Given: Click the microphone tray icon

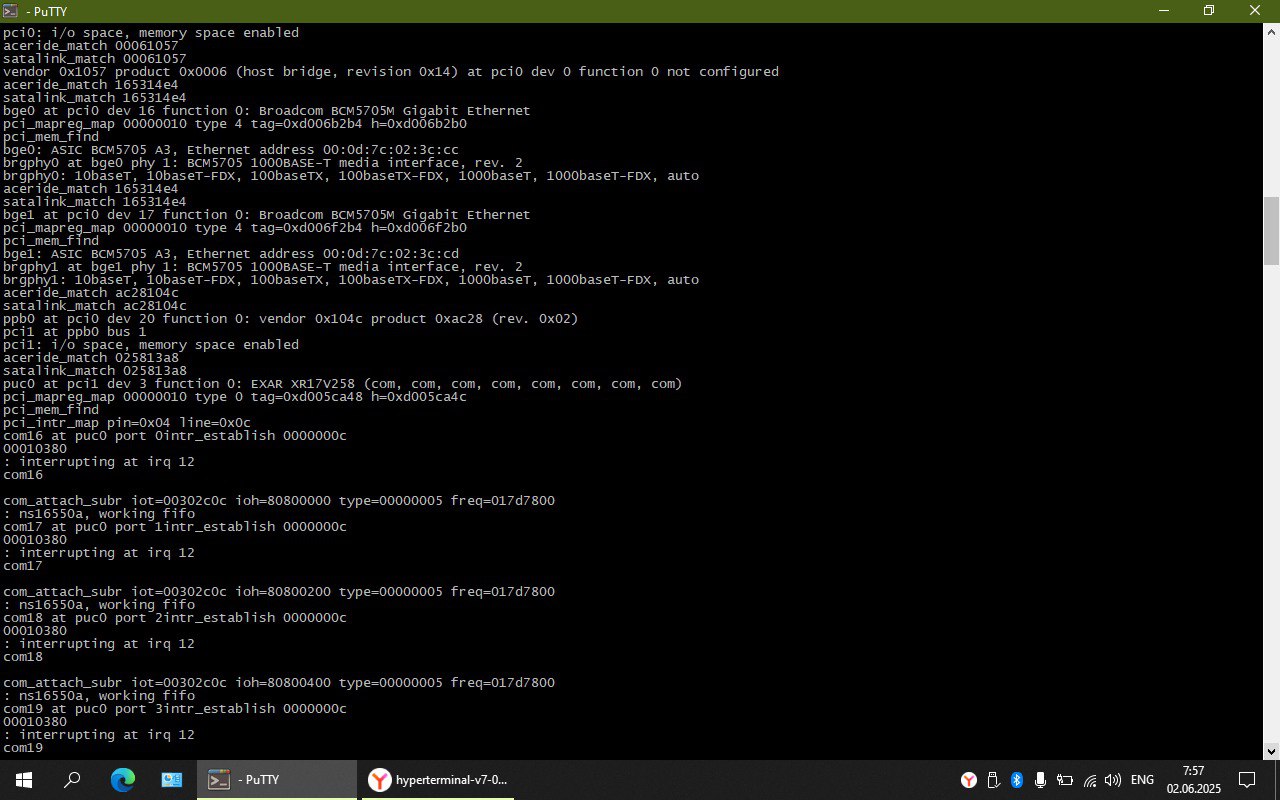Looking at the screenshot, I should click(x=1041, y=780).
